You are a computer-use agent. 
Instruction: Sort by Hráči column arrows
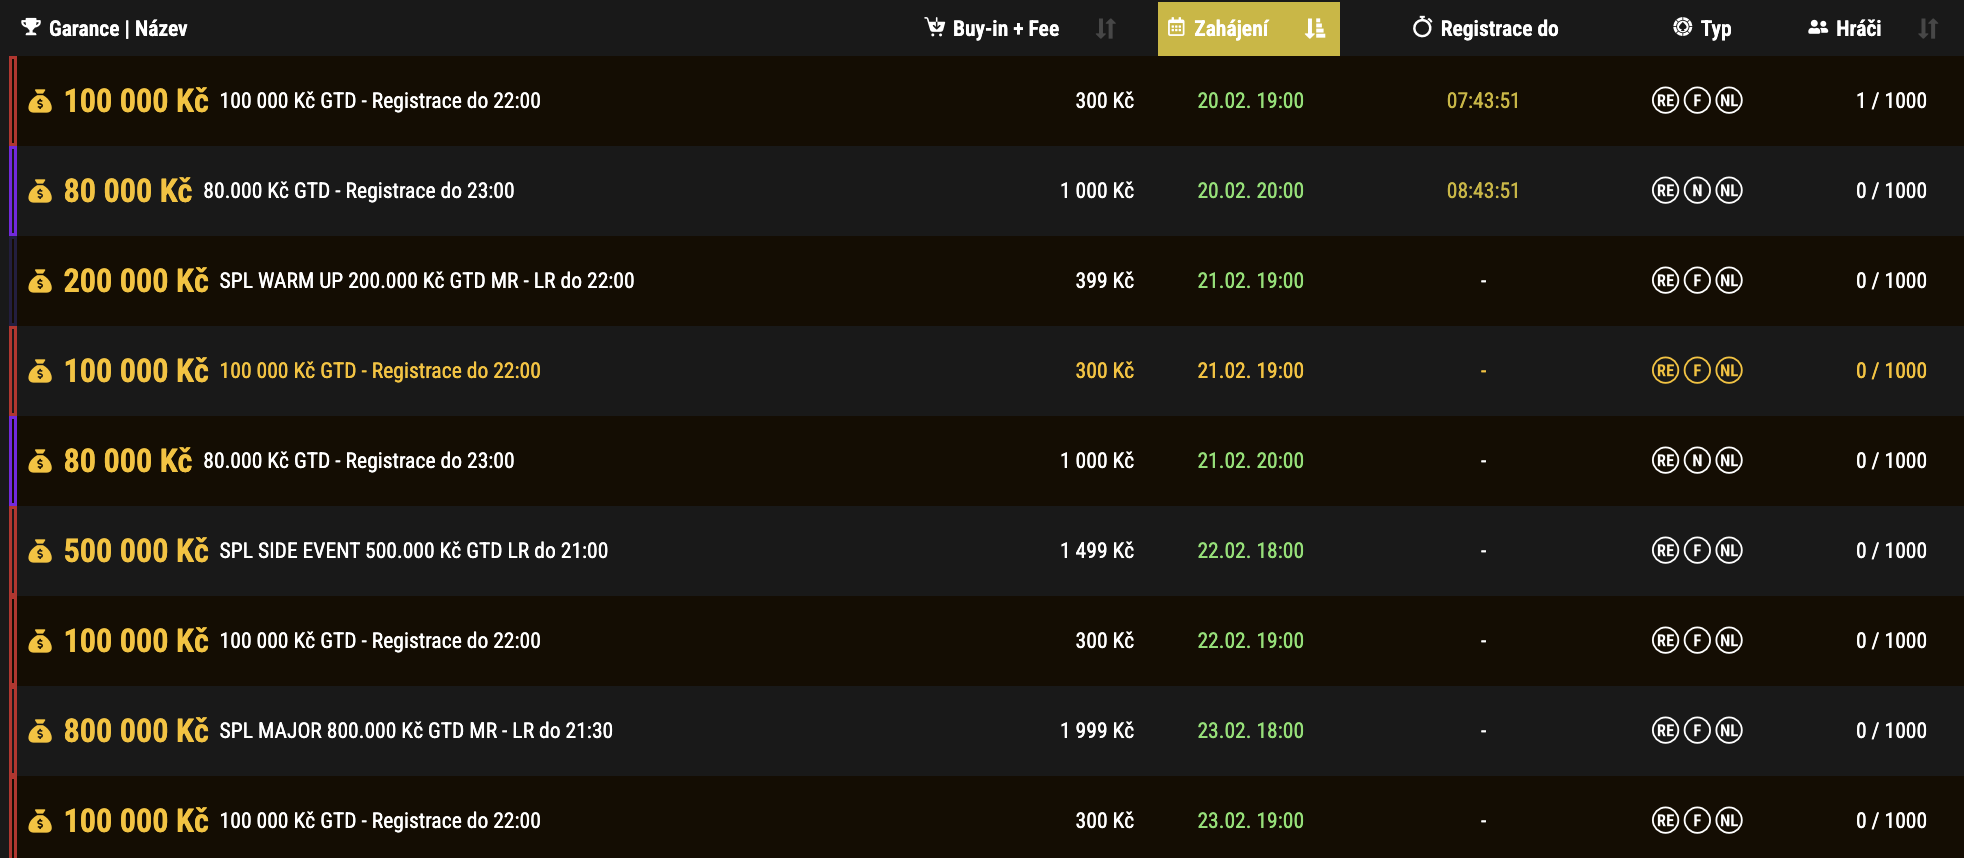point(1928,29)
